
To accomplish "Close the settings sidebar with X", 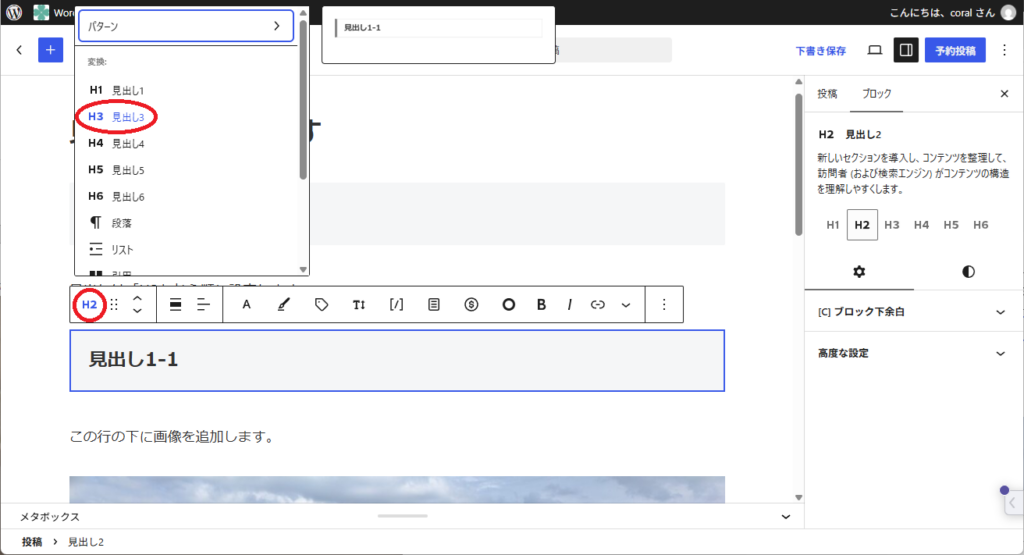I will coord(1004,94).
